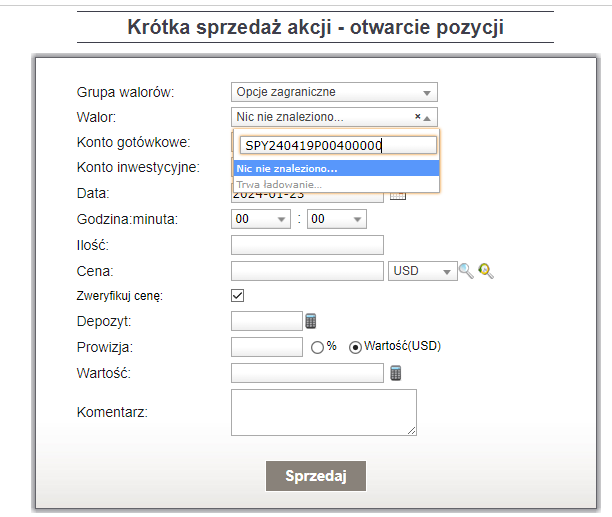Click the Walor search box with SPY240419P00400000
The width and height of the screenshot is (612, 517).
pyautogui.click(x=335, y=145)
